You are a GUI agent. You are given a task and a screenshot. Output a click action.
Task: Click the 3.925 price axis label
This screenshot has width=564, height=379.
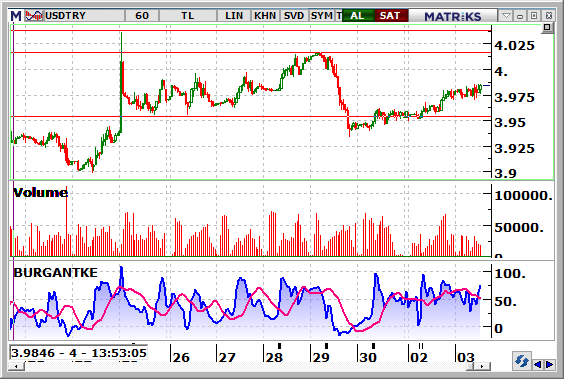pos(514,149)
